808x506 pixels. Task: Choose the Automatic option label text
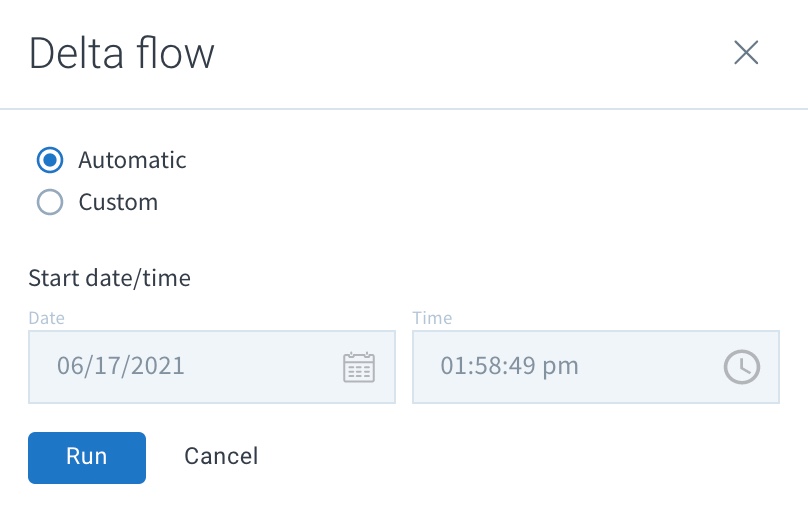click(x=132, y=160)
